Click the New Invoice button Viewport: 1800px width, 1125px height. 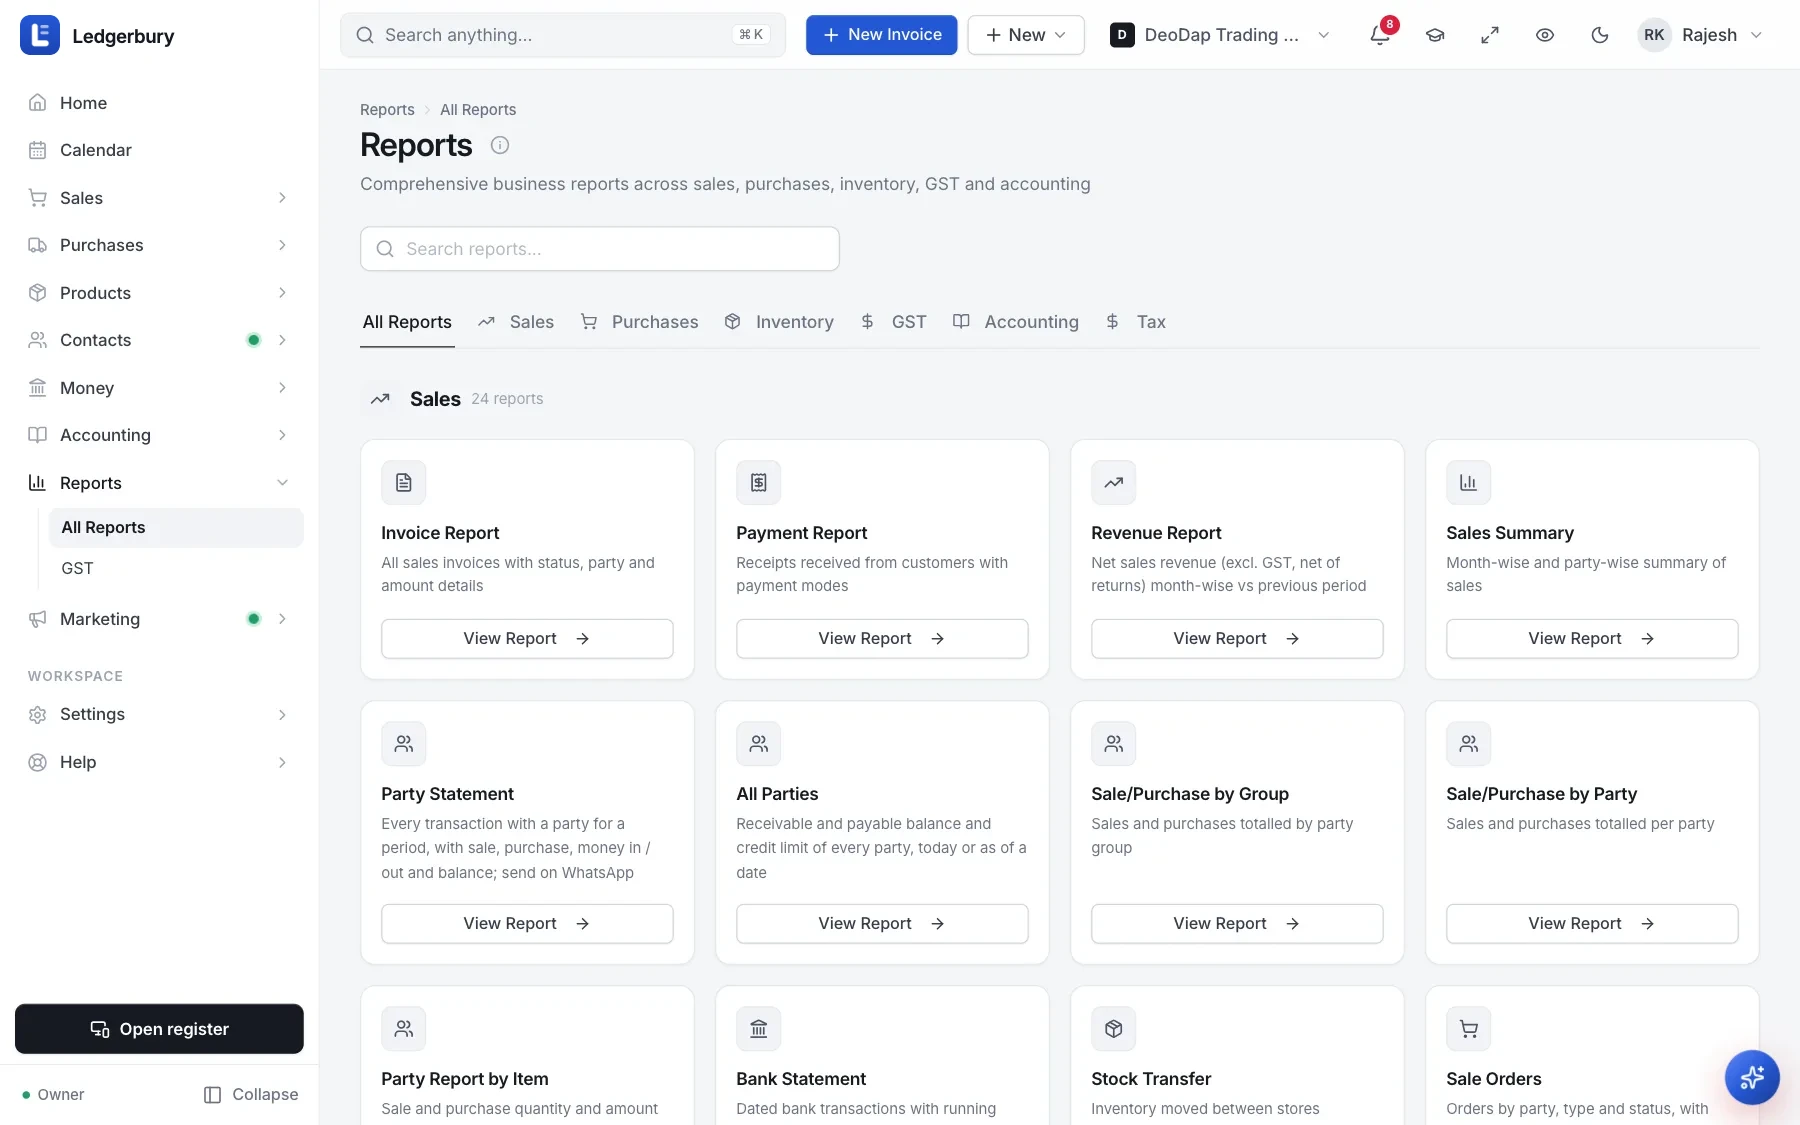pos(882,35)
